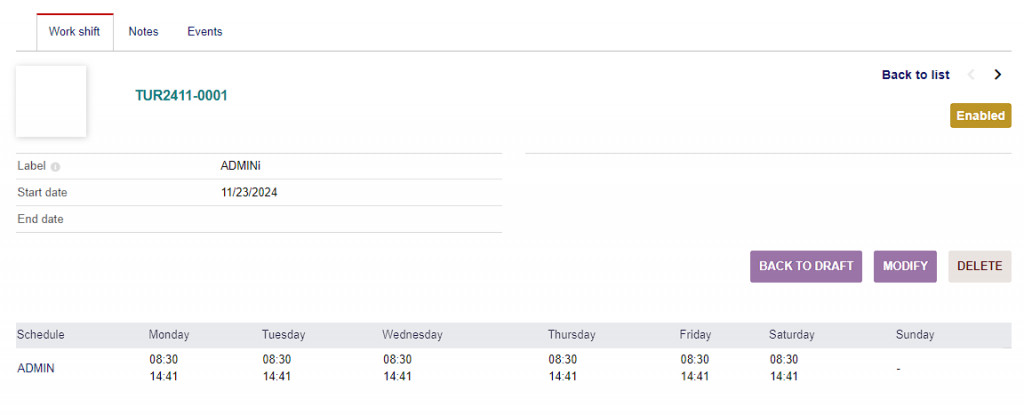Click the ADMINi label value
This screenshot has height=415, width=1024.
click(240, 166)
